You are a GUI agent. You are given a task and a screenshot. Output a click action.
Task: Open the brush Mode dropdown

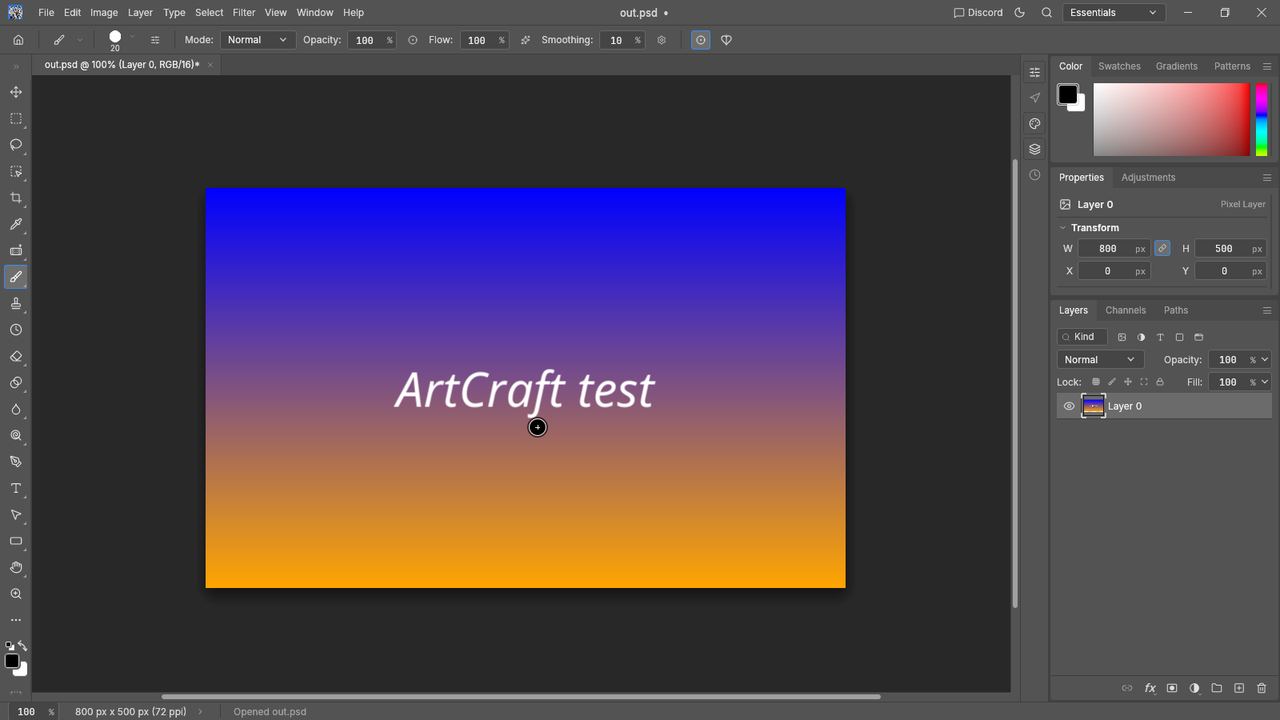(257, 40)
